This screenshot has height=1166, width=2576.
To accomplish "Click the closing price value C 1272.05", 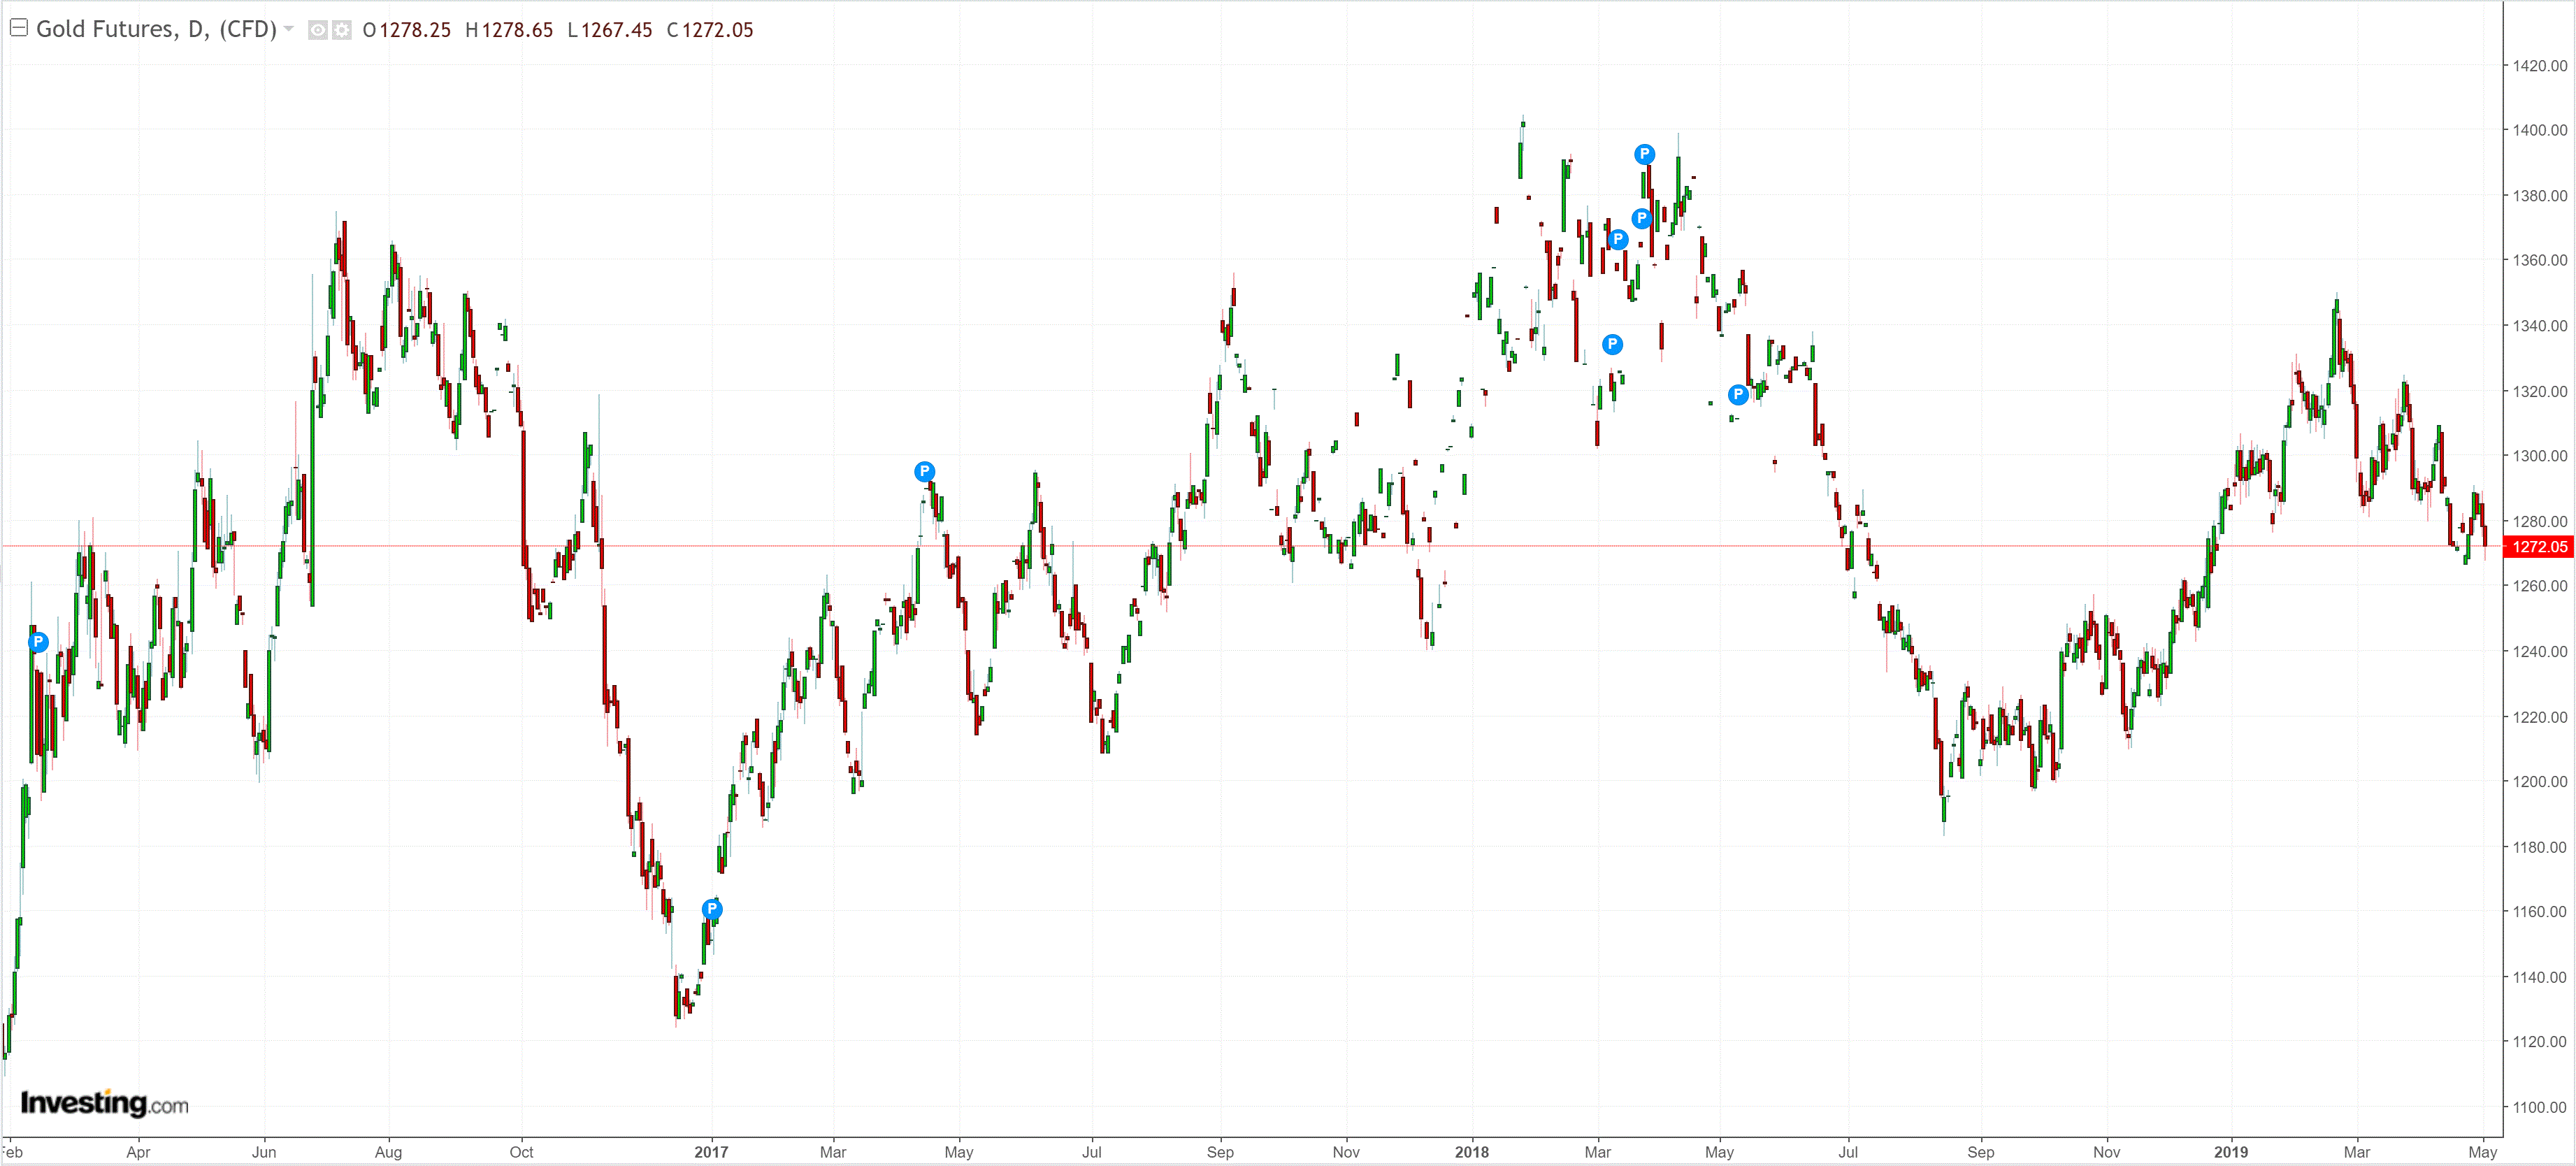I will click(710, 30).
